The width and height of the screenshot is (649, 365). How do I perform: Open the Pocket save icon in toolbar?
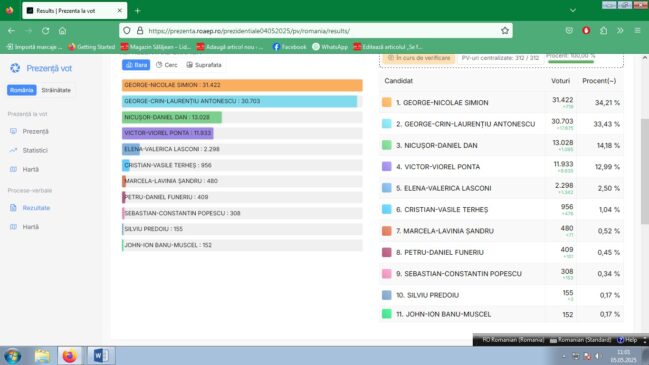click(x=569, y=31)
